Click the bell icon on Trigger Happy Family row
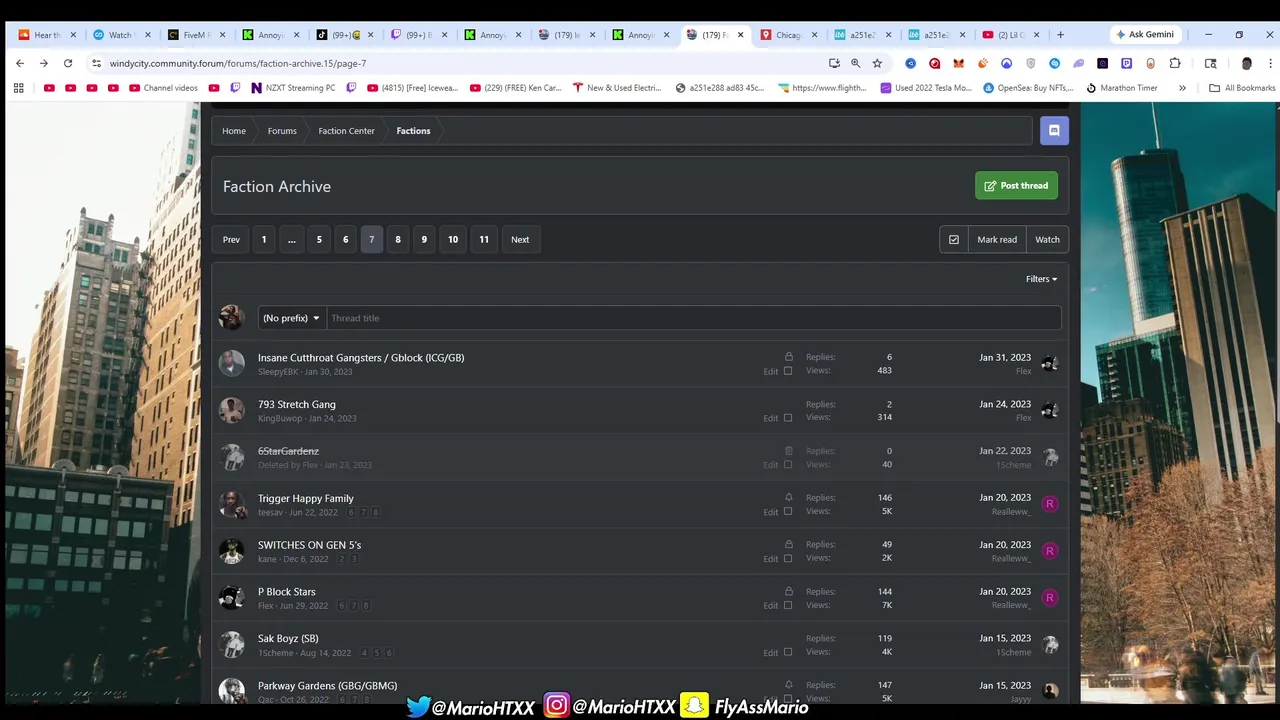1280x720 pixels. click(x=789, y=498)
